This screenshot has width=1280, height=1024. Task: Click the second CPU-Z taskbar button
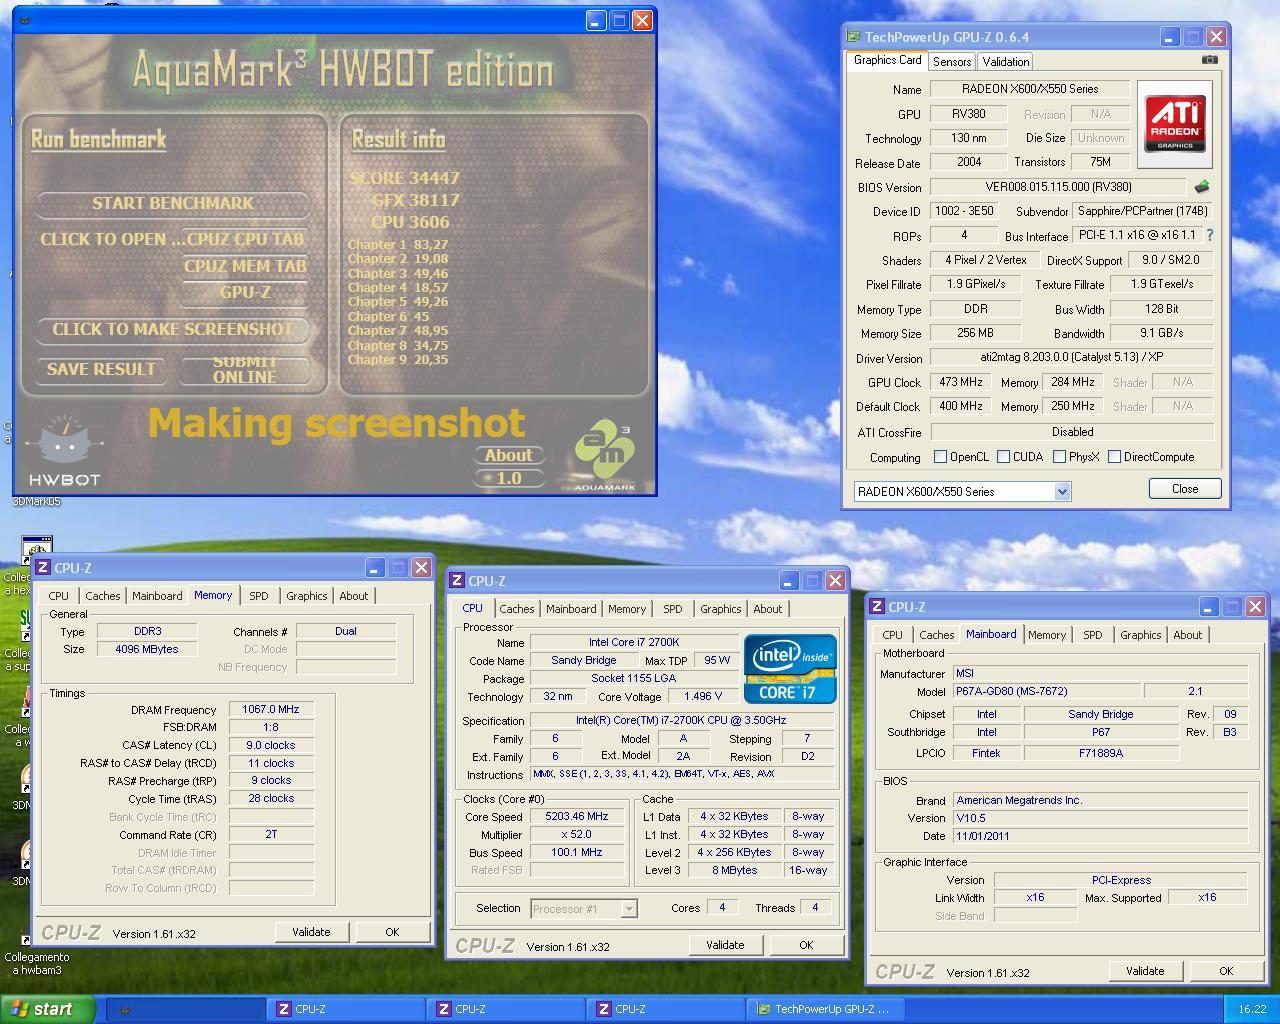pos(506,1009)
